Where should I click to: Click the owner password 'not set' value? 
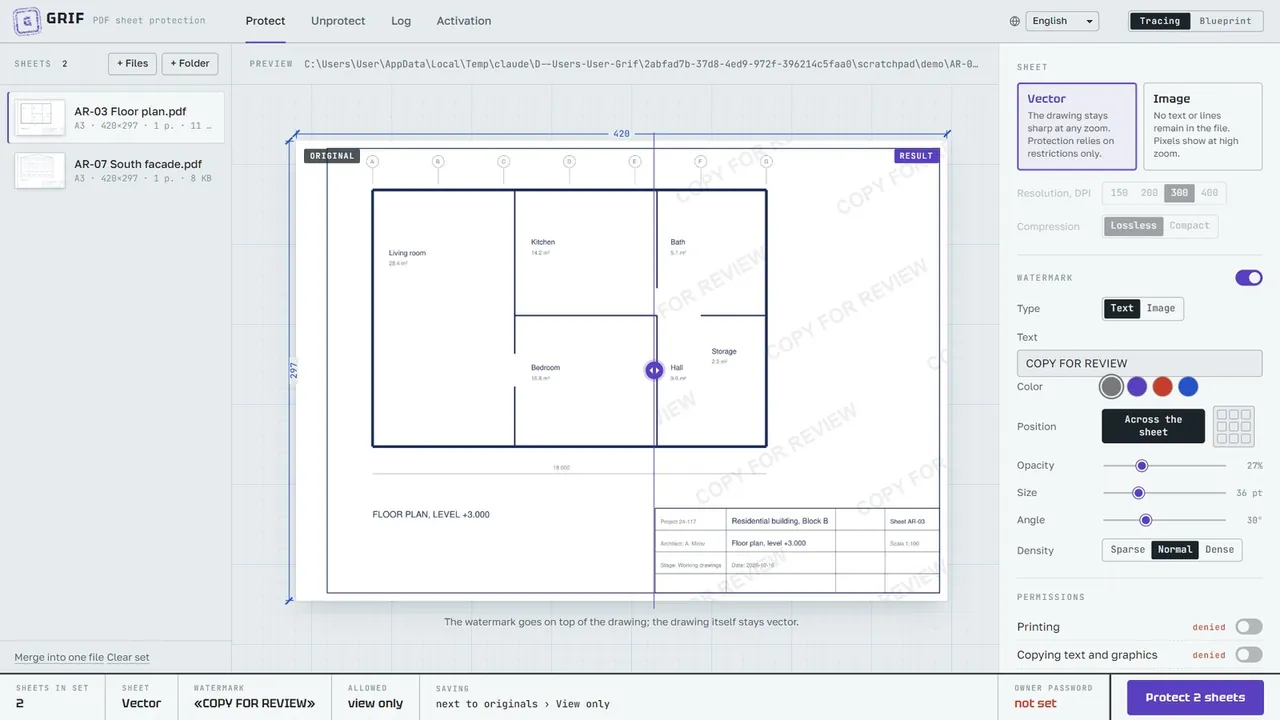(1035, 704)
